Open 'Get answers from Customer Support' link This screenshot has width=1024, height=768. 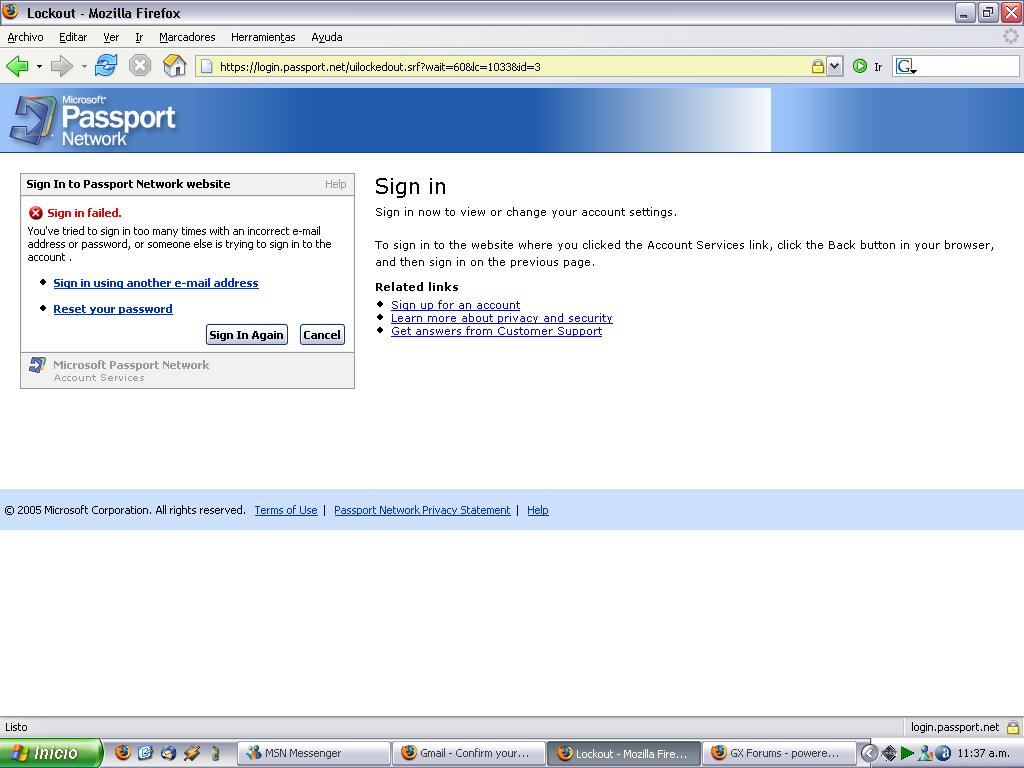click(x=496, y=331)
